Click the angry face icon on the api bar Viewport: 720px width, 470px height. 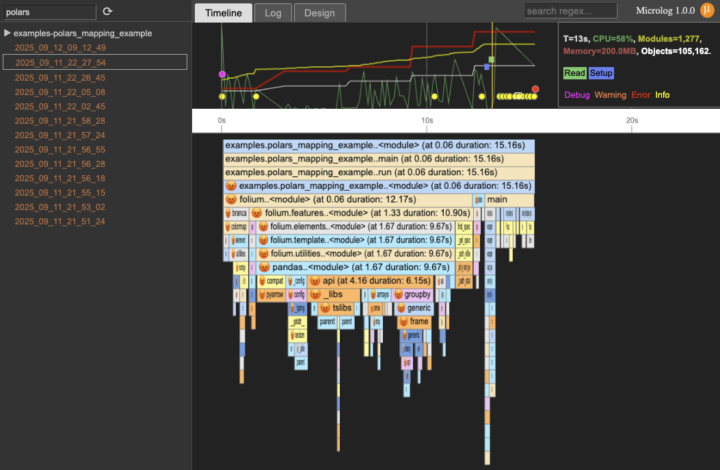(x=315, y=280)
